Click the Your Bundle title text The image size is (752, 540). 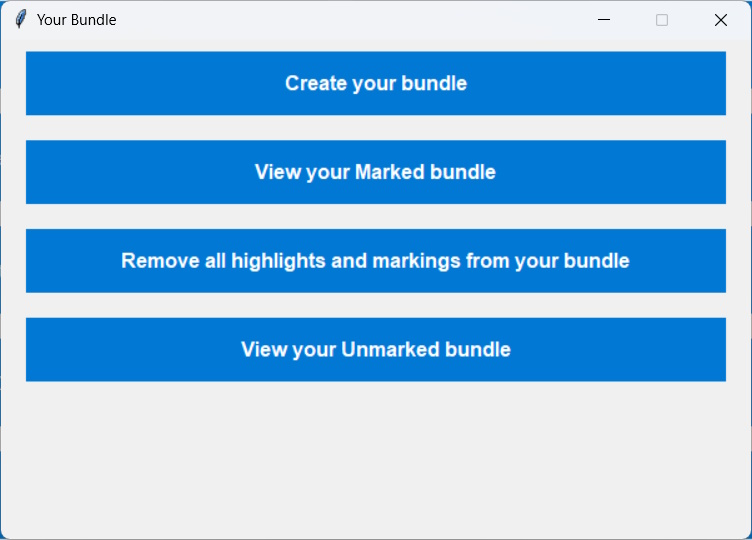[x=77, y=20]
